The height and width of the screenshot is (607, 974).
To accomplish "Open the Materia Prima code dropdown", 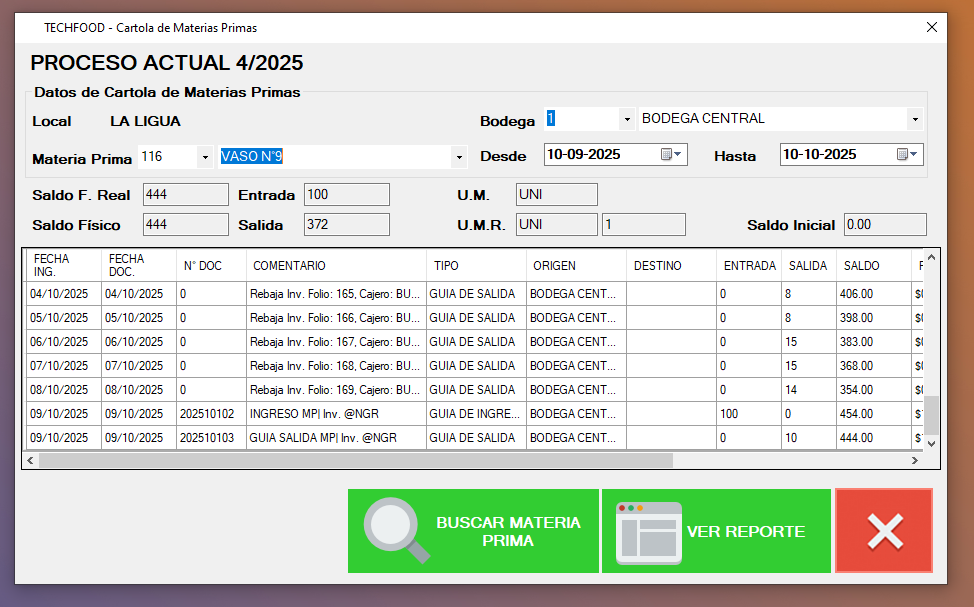I will point(205,157).
